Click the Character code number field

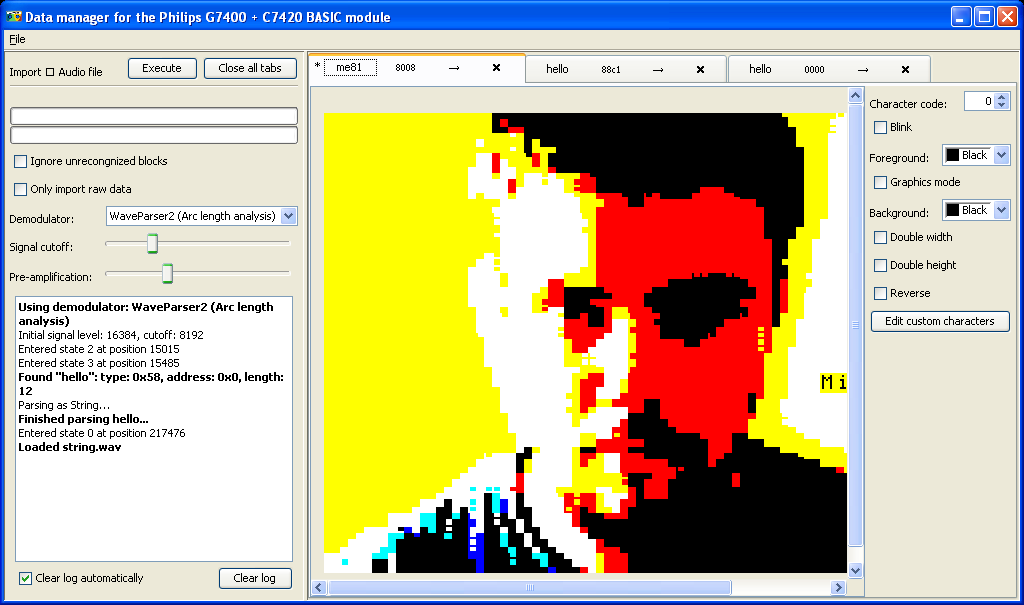980,101
